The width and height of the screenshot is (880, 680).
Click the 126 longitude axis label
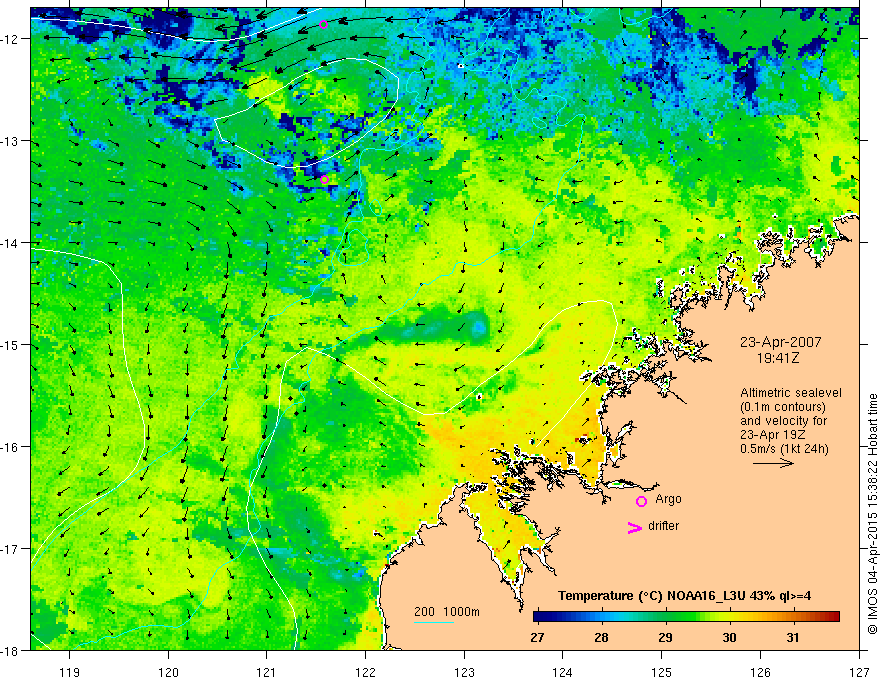point(760,672)
